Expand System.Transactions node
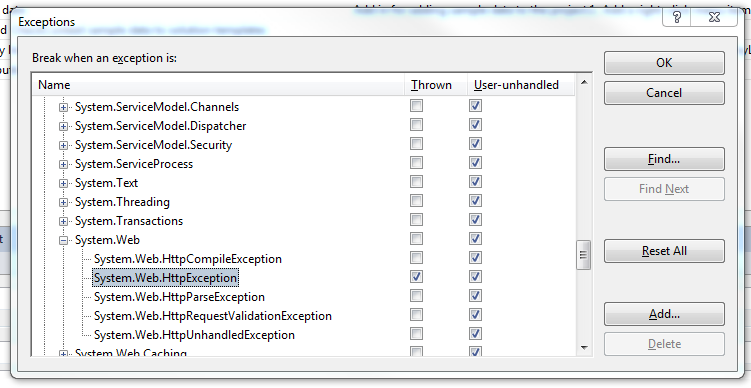The width and height of the screenshot is (751, 388). (63, 222)
